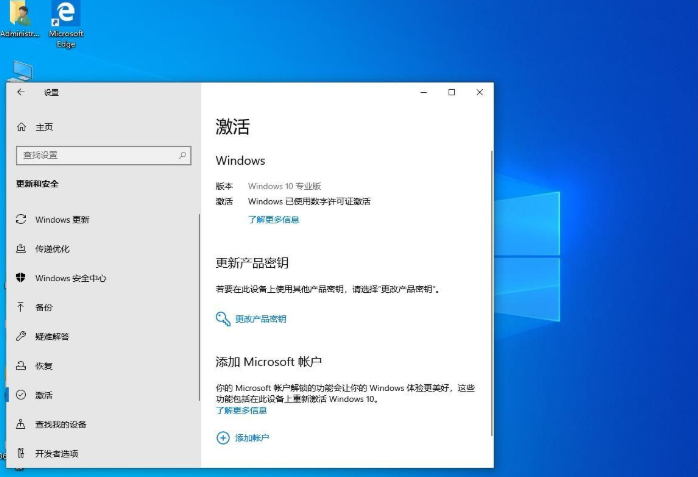Click the Windows 10 专业版 edition text
698x477 pixels.
[x=284, y=186]
